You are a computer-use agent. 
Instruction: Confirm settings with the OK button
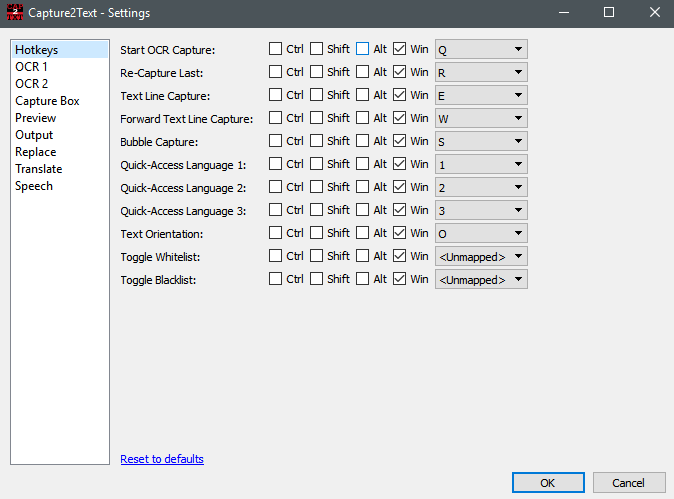pyautogui.click(x=548, y=483)
